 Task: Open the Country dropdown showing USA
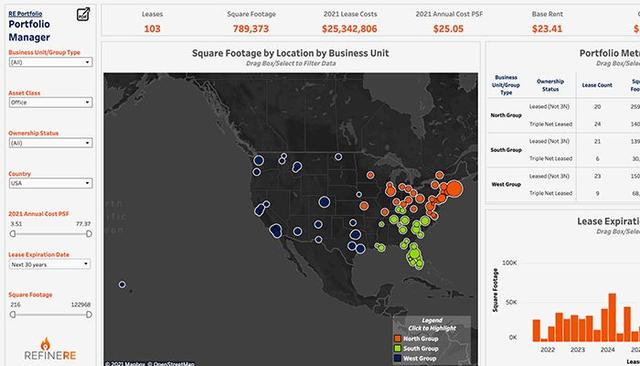(x=51, y=183)
